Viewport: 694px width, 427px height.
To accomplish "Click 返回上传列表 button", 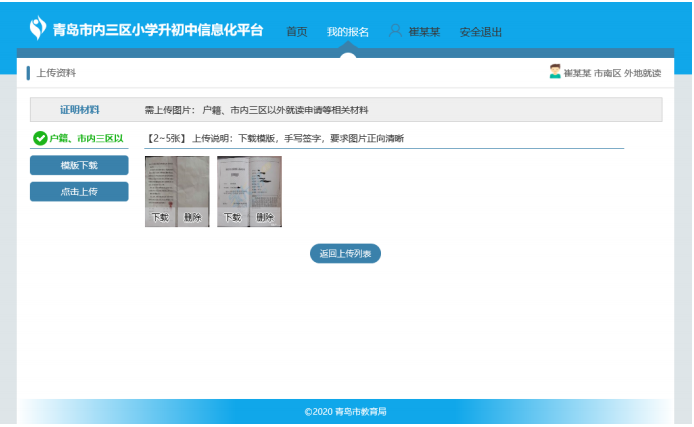I will (345, 254).
